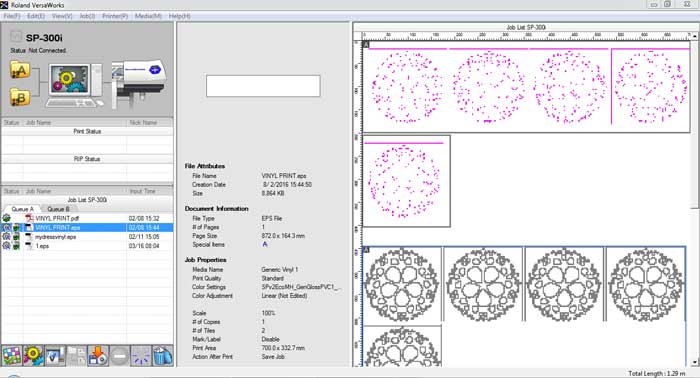Click Print Area value 700.0 x 332.7 mm
This screenshot has height=378, width=700.
(283, 348)
